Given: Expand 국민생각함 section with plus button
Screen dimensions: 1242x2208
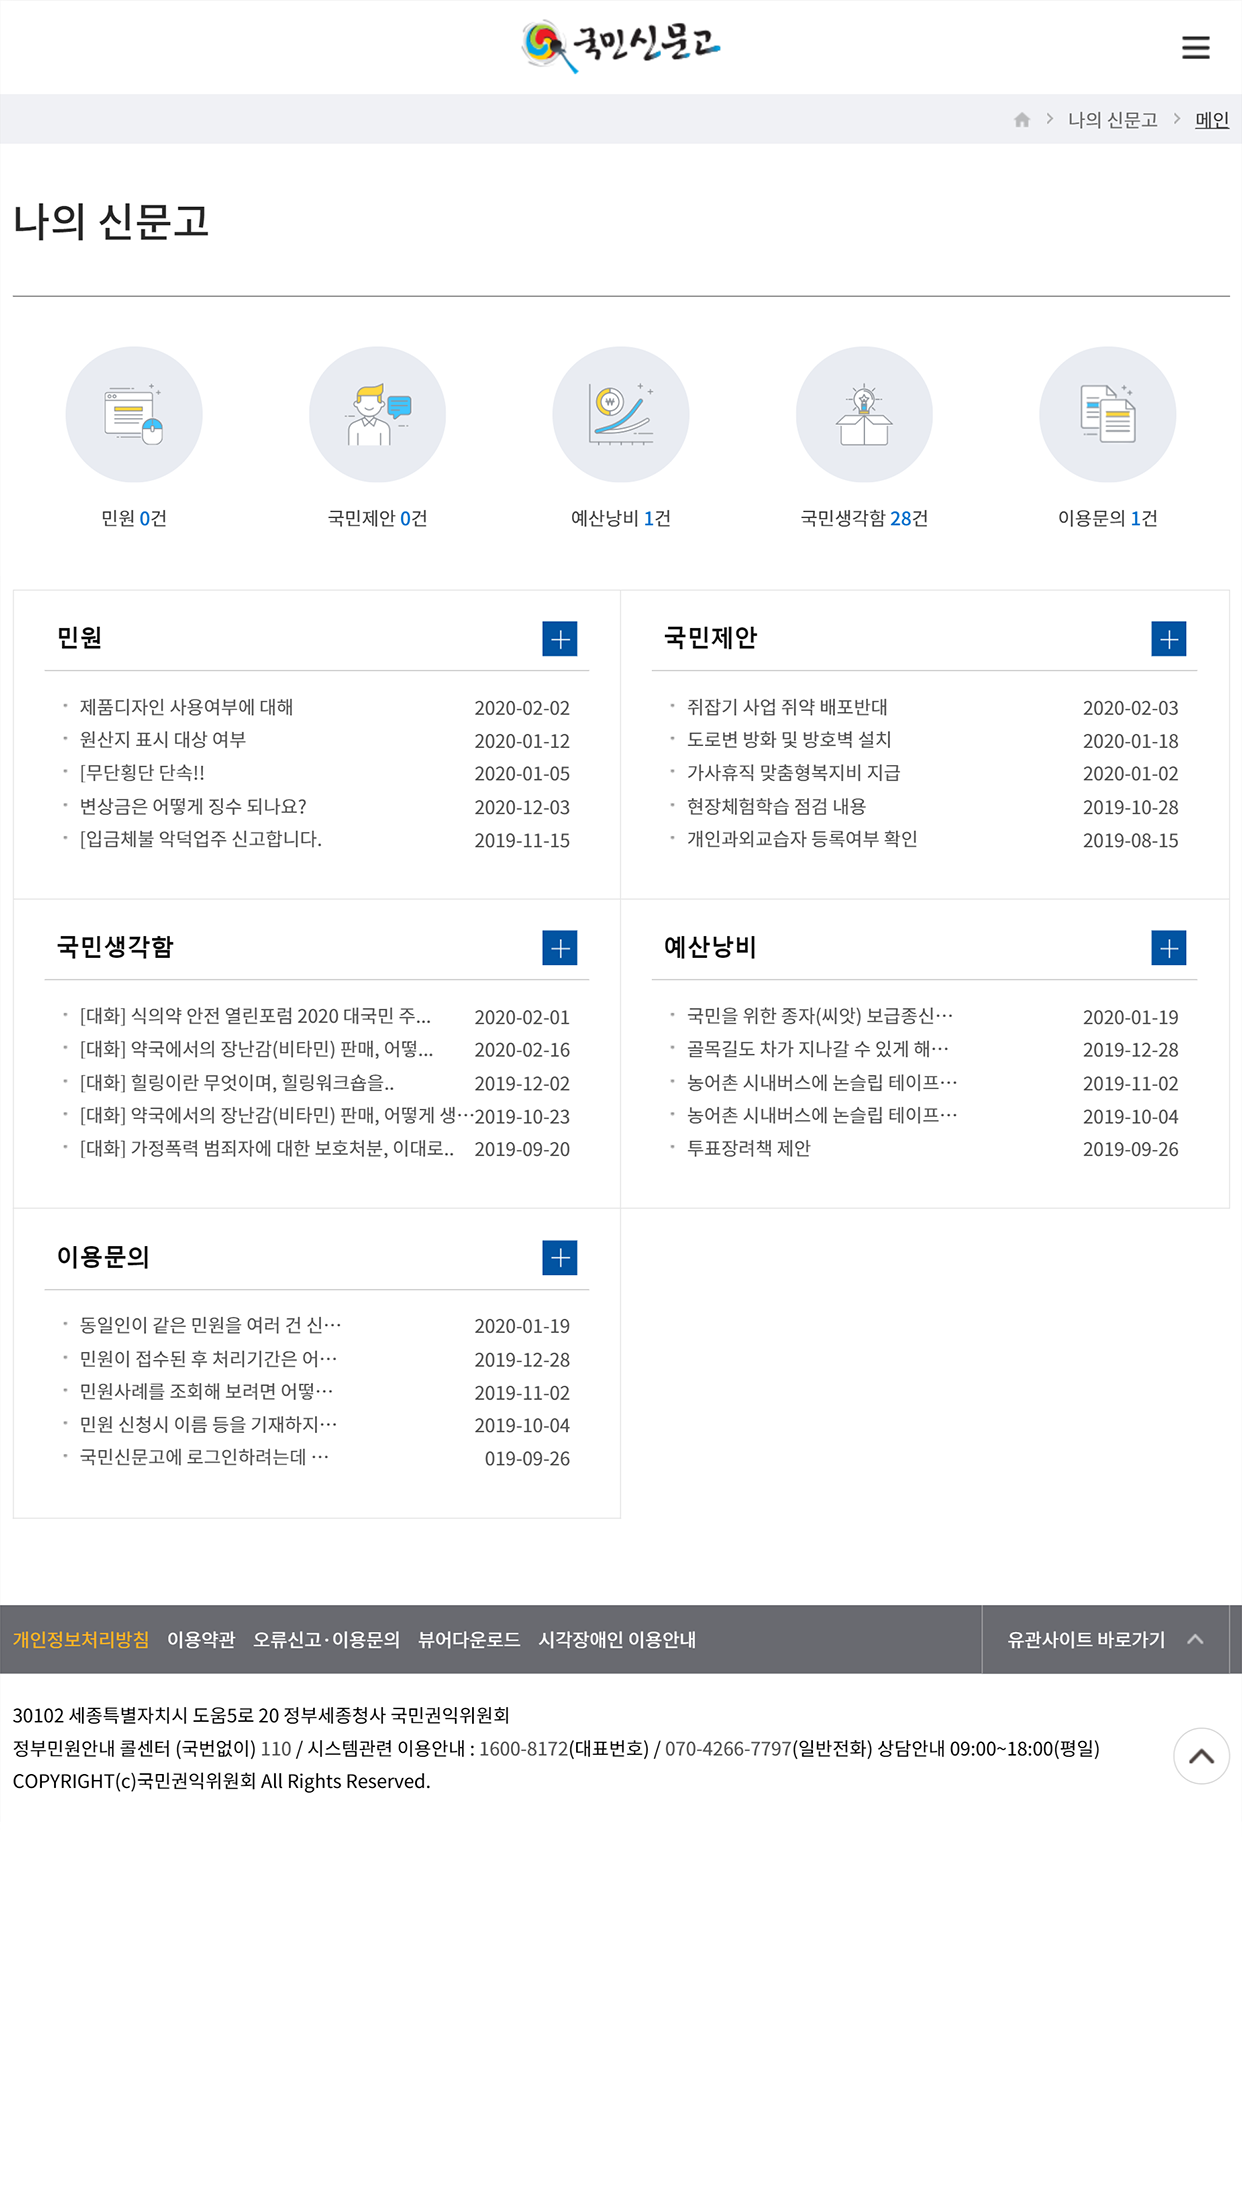Looking at the screenshot, I should 560,948.
